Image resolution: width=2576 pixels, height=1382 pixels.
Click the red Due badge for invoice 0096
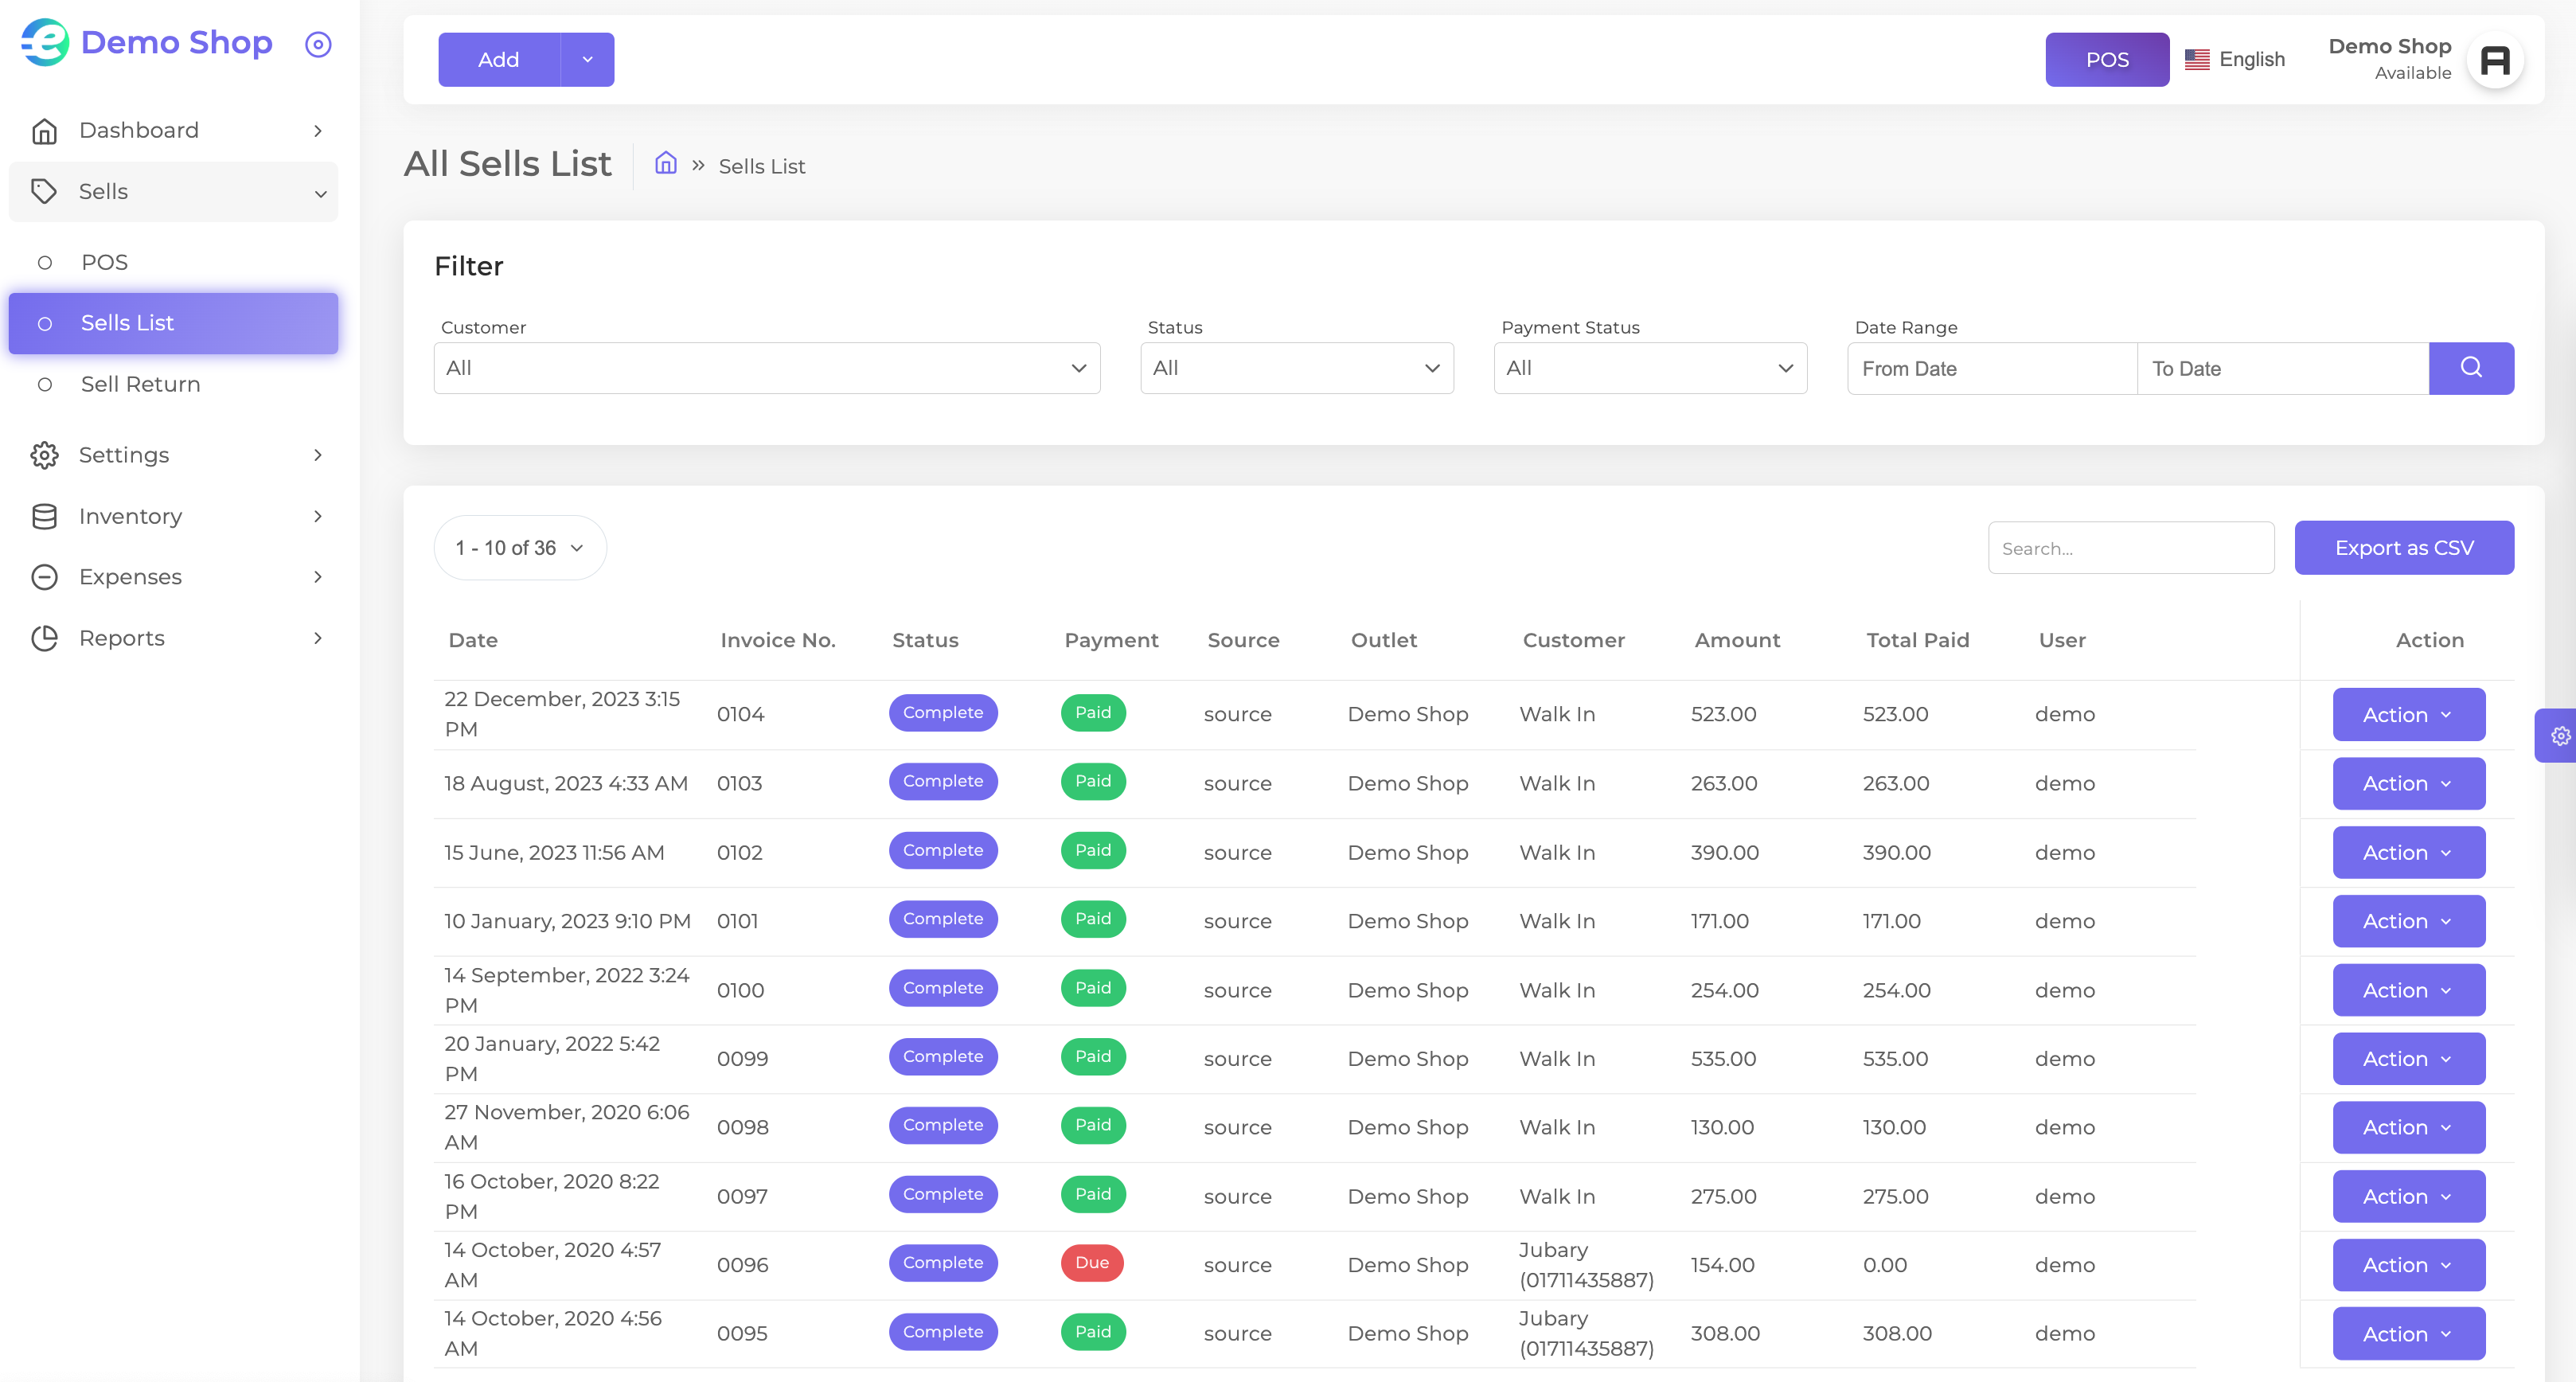(1092, 1263)
